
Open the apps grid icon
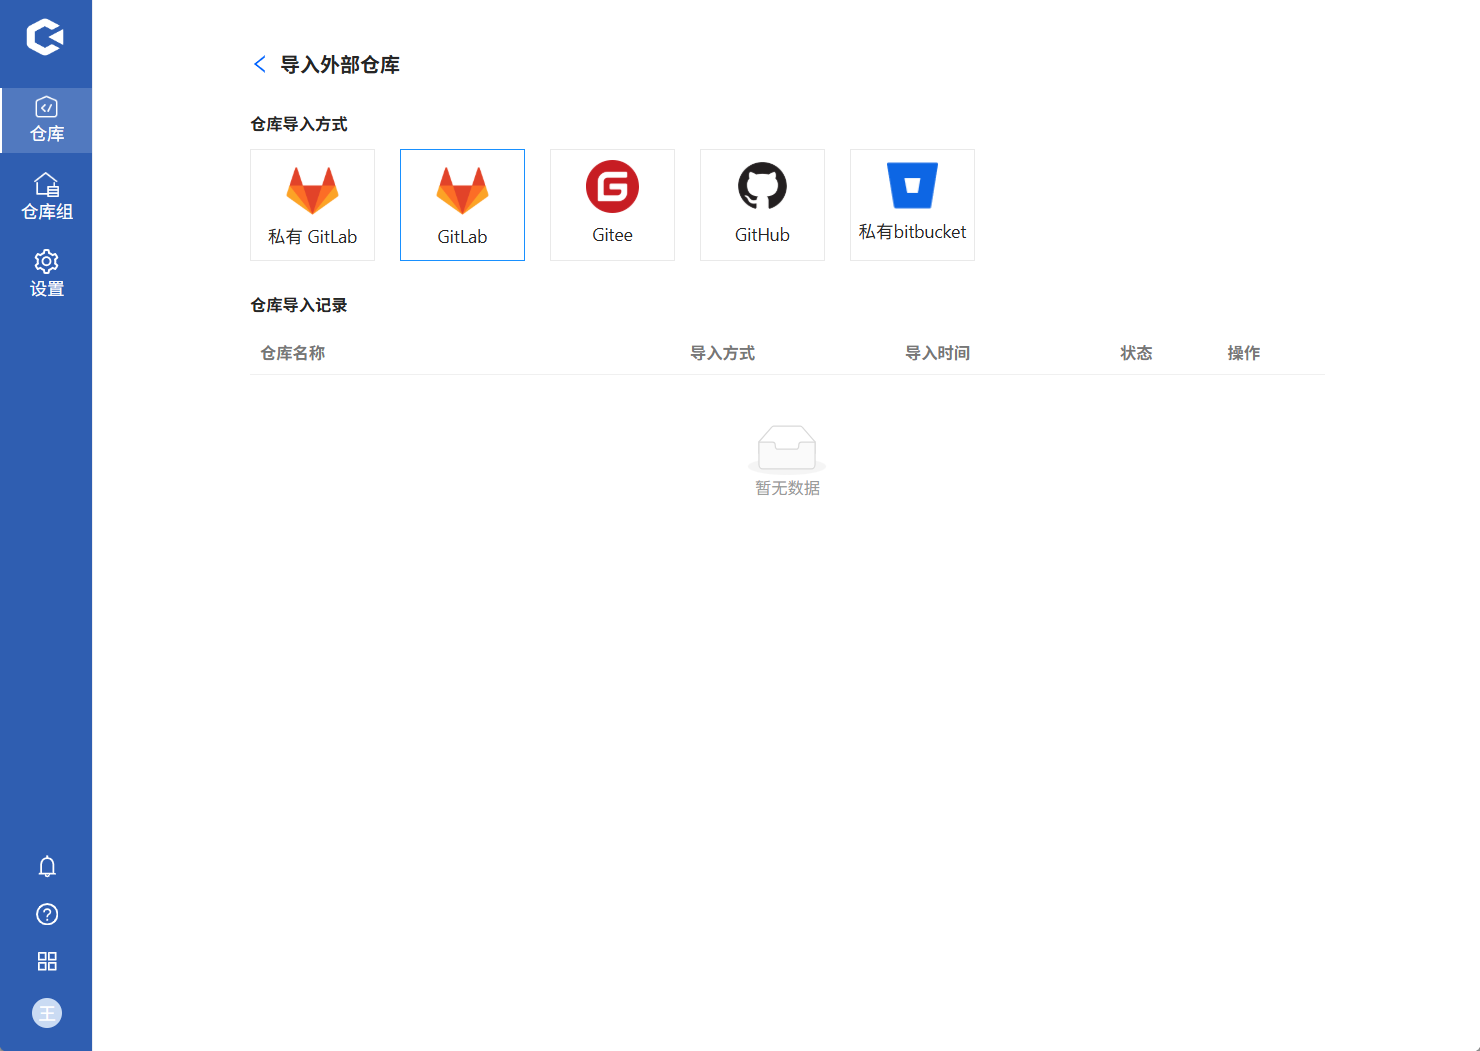coord(47,961)
